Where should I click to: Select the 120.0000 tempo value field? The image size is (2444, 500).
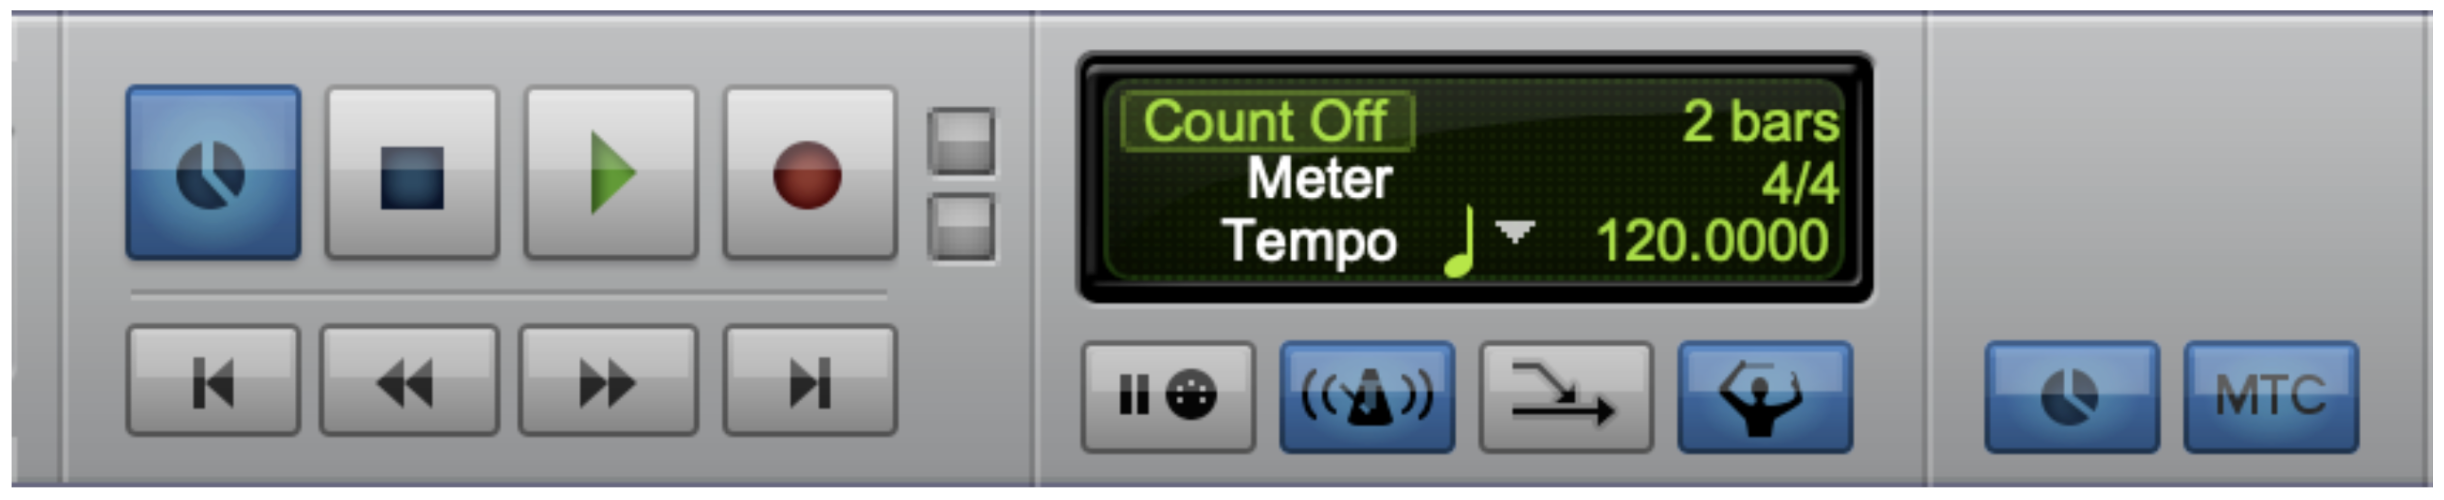click(1712, 242)
